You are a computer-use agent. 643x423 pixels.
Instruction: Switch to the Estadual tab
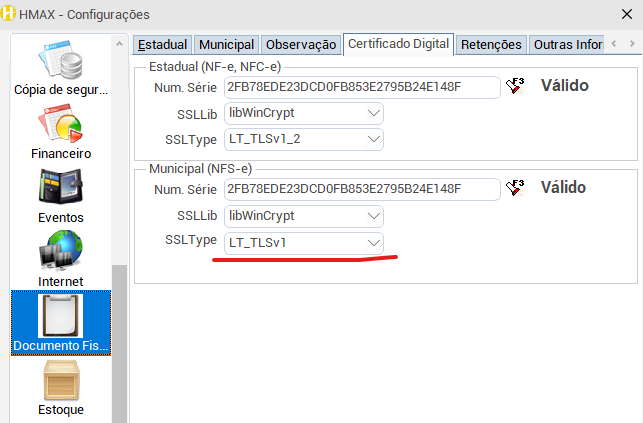162,45
